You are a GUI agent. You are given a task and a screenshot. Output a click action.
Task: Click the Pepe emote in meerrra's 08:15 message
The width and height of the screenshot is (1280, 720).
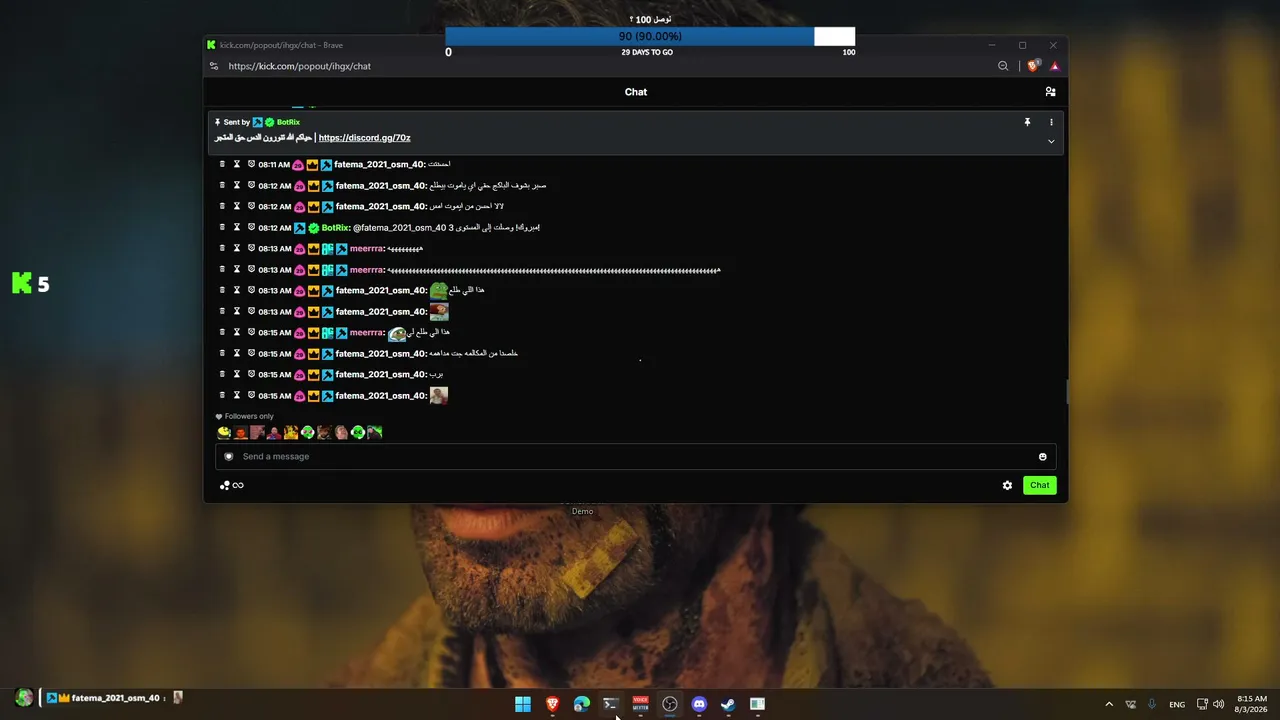click(x=397, y=333)
